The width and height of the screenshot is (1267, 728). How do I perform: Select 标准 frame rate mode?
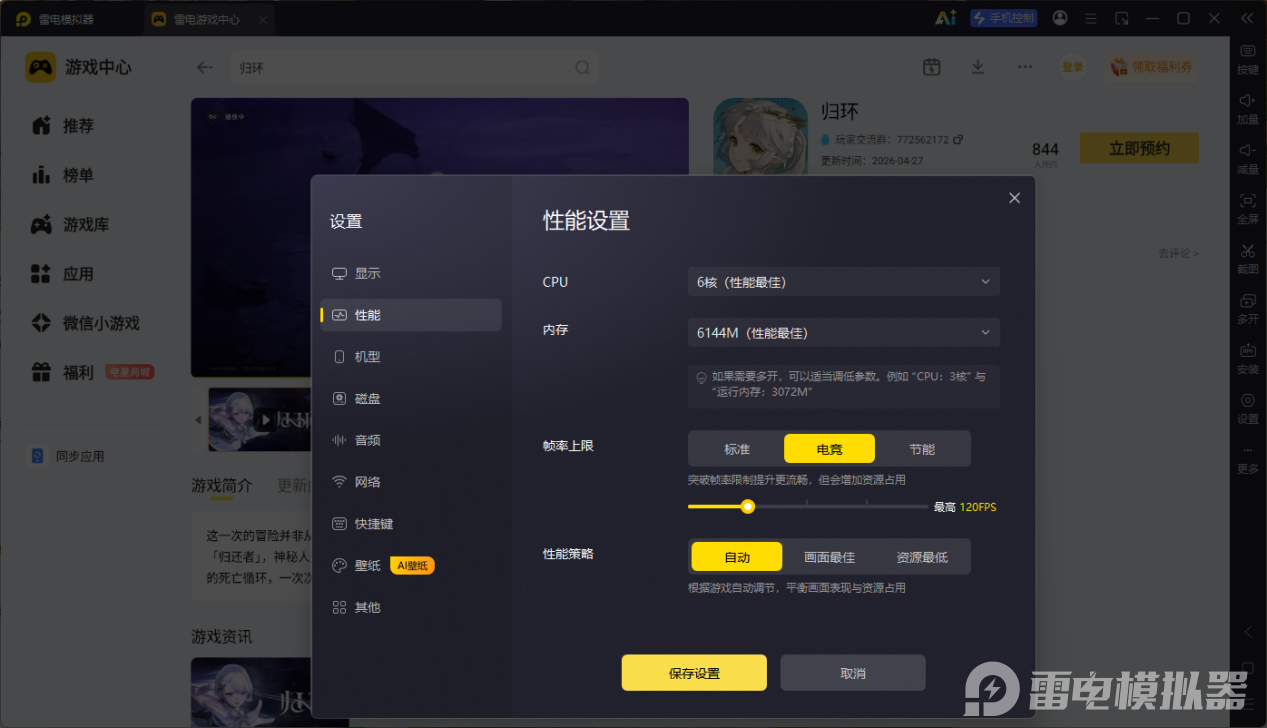737,449
